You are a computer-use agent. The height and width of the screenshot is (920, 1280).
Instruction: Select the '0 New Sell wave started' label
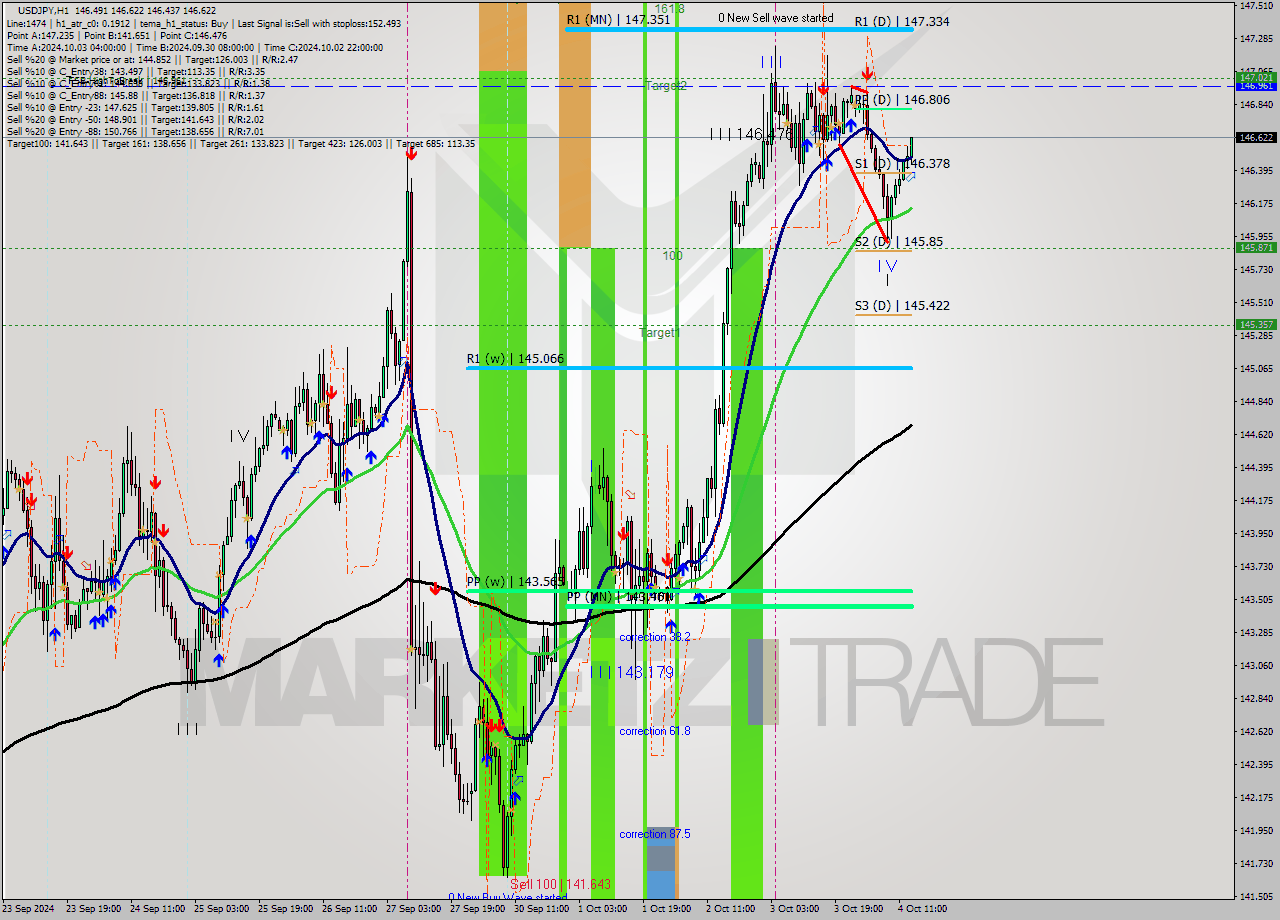776,18
